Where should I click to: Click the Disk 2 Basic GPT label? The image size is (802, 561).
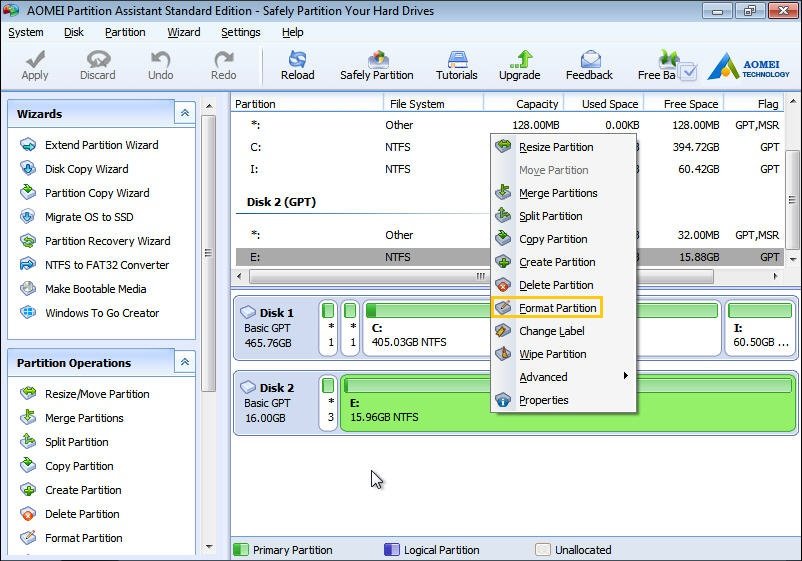click(x=276, y=403)
